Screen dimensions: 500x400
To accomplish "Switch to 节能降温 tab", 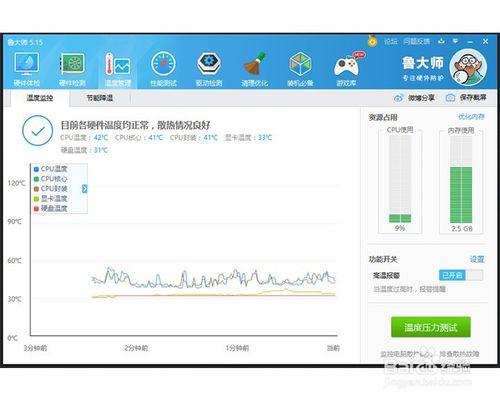I will point(100,98).
